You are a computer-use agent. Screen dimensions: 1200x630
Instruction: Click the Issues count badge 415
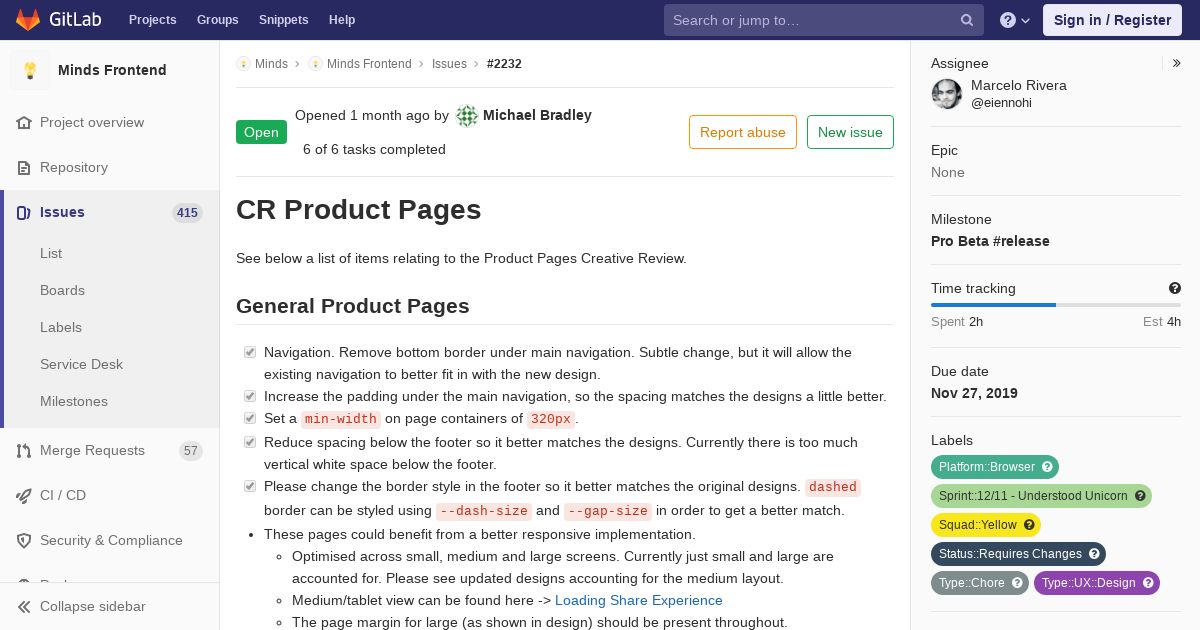(187, 213)
